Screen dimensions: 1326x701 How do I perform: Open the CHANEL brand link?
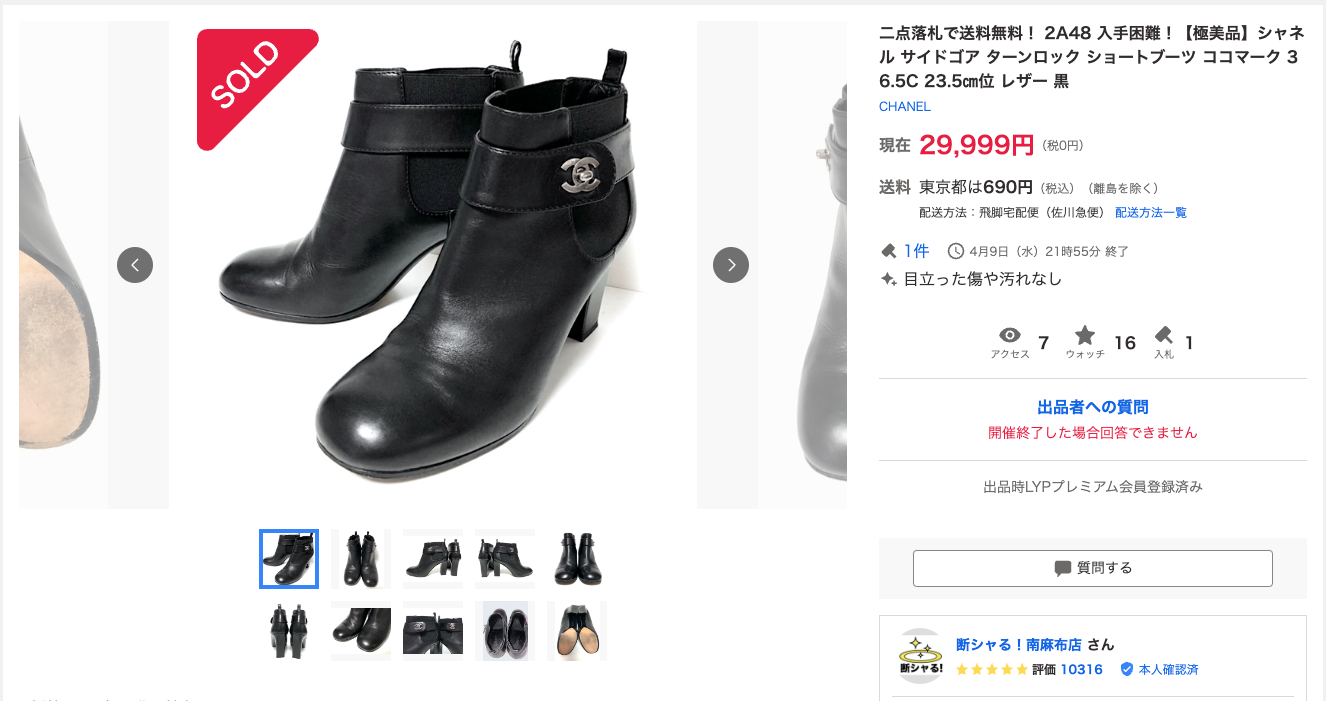904,106
